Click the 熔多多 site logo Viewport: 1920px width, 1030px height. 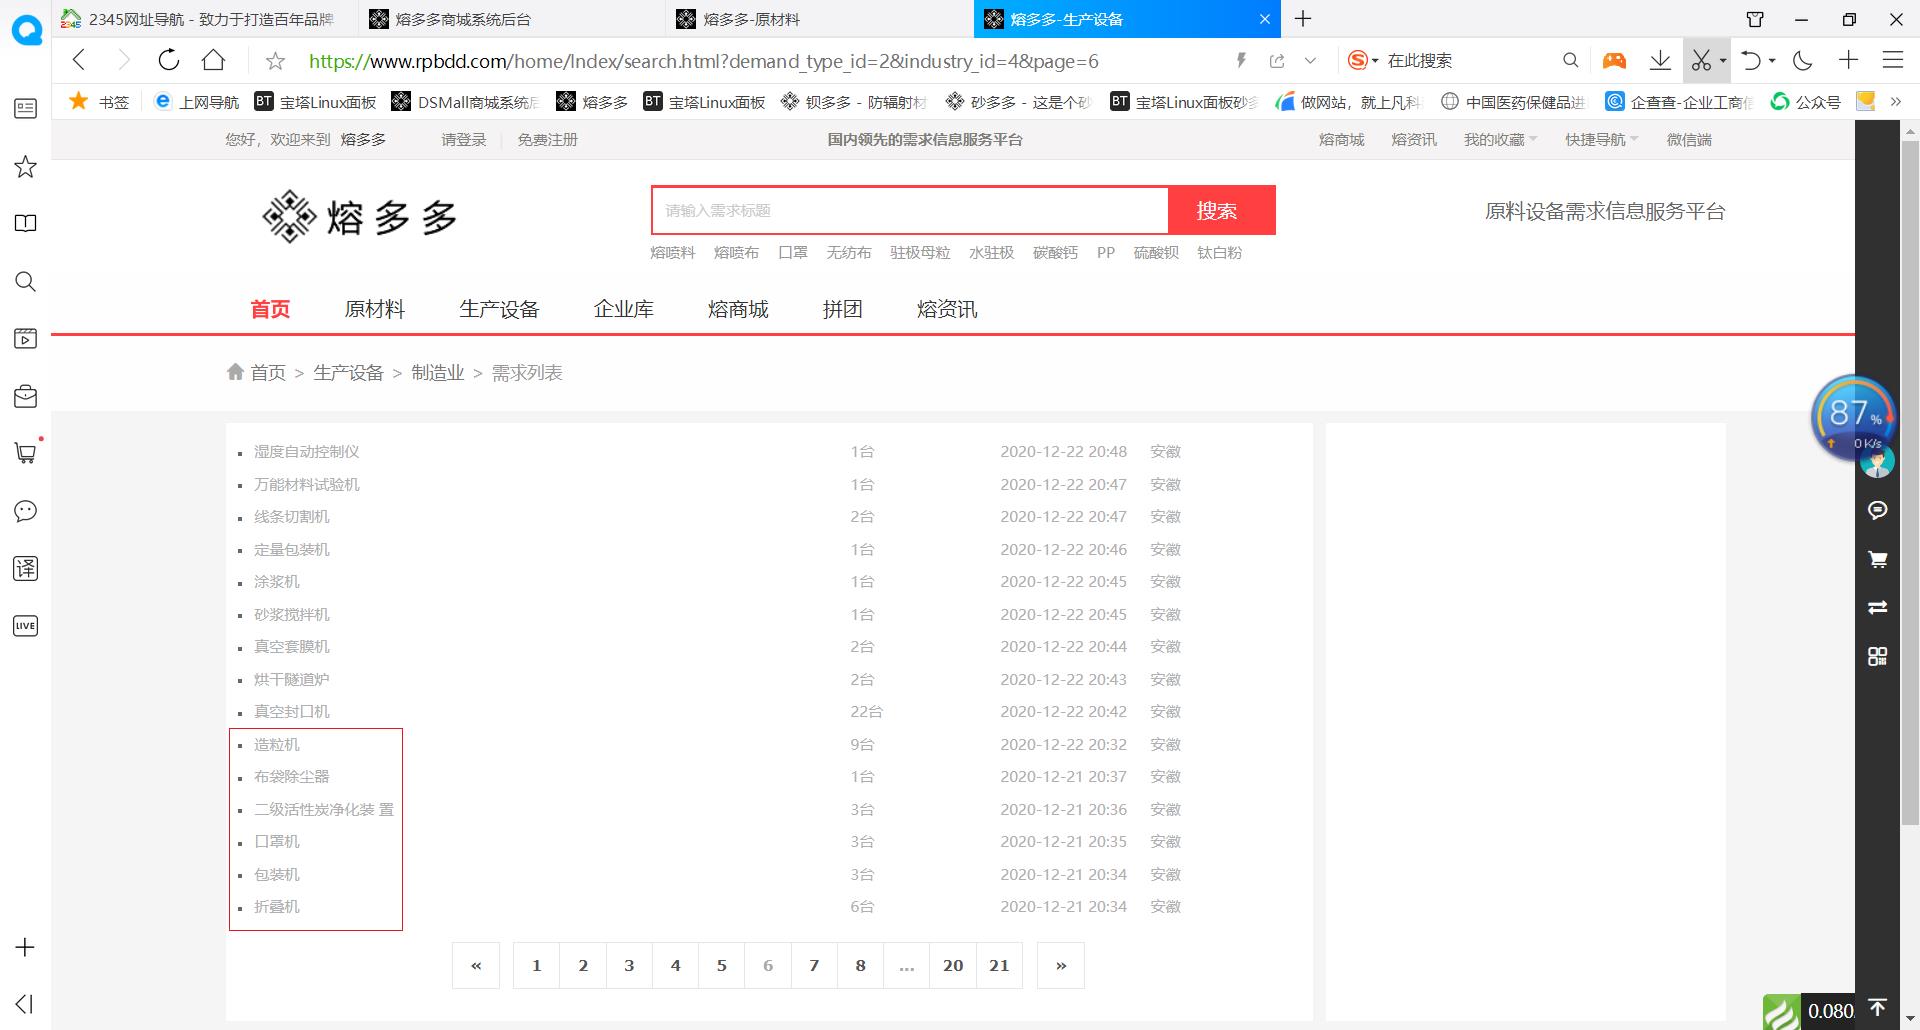(360, 216)
